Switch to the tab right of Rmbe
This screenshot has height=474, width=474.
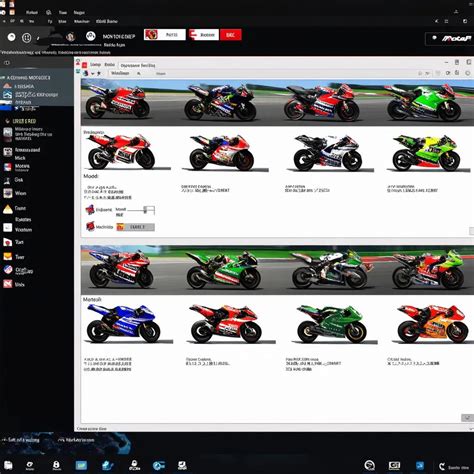click(x=138, y=65)
